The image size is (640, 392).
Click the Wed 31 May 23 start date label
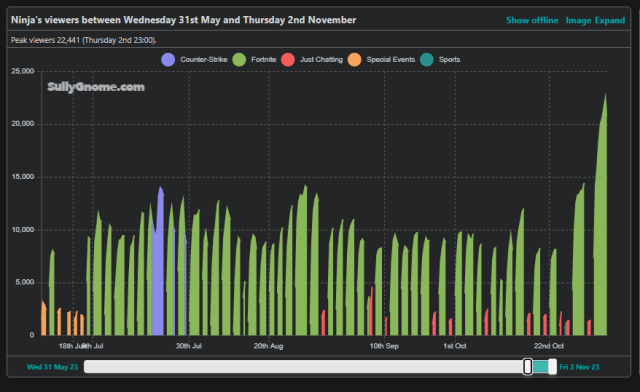[x=52, y=367]
